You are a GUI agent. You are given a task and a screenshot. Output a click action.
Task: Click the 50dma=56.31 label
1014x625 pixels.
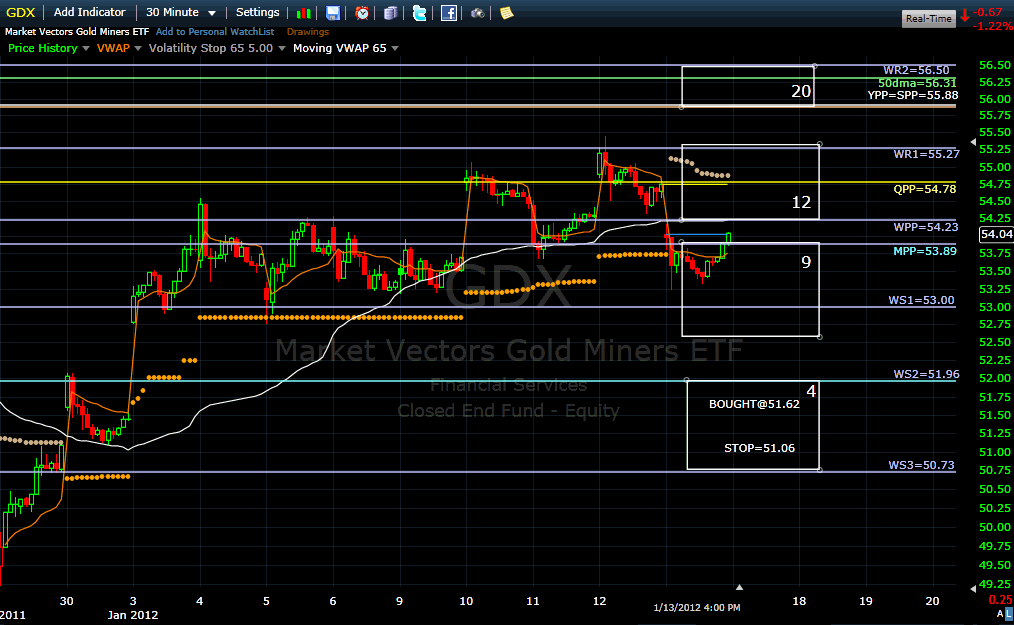(917, 83)
